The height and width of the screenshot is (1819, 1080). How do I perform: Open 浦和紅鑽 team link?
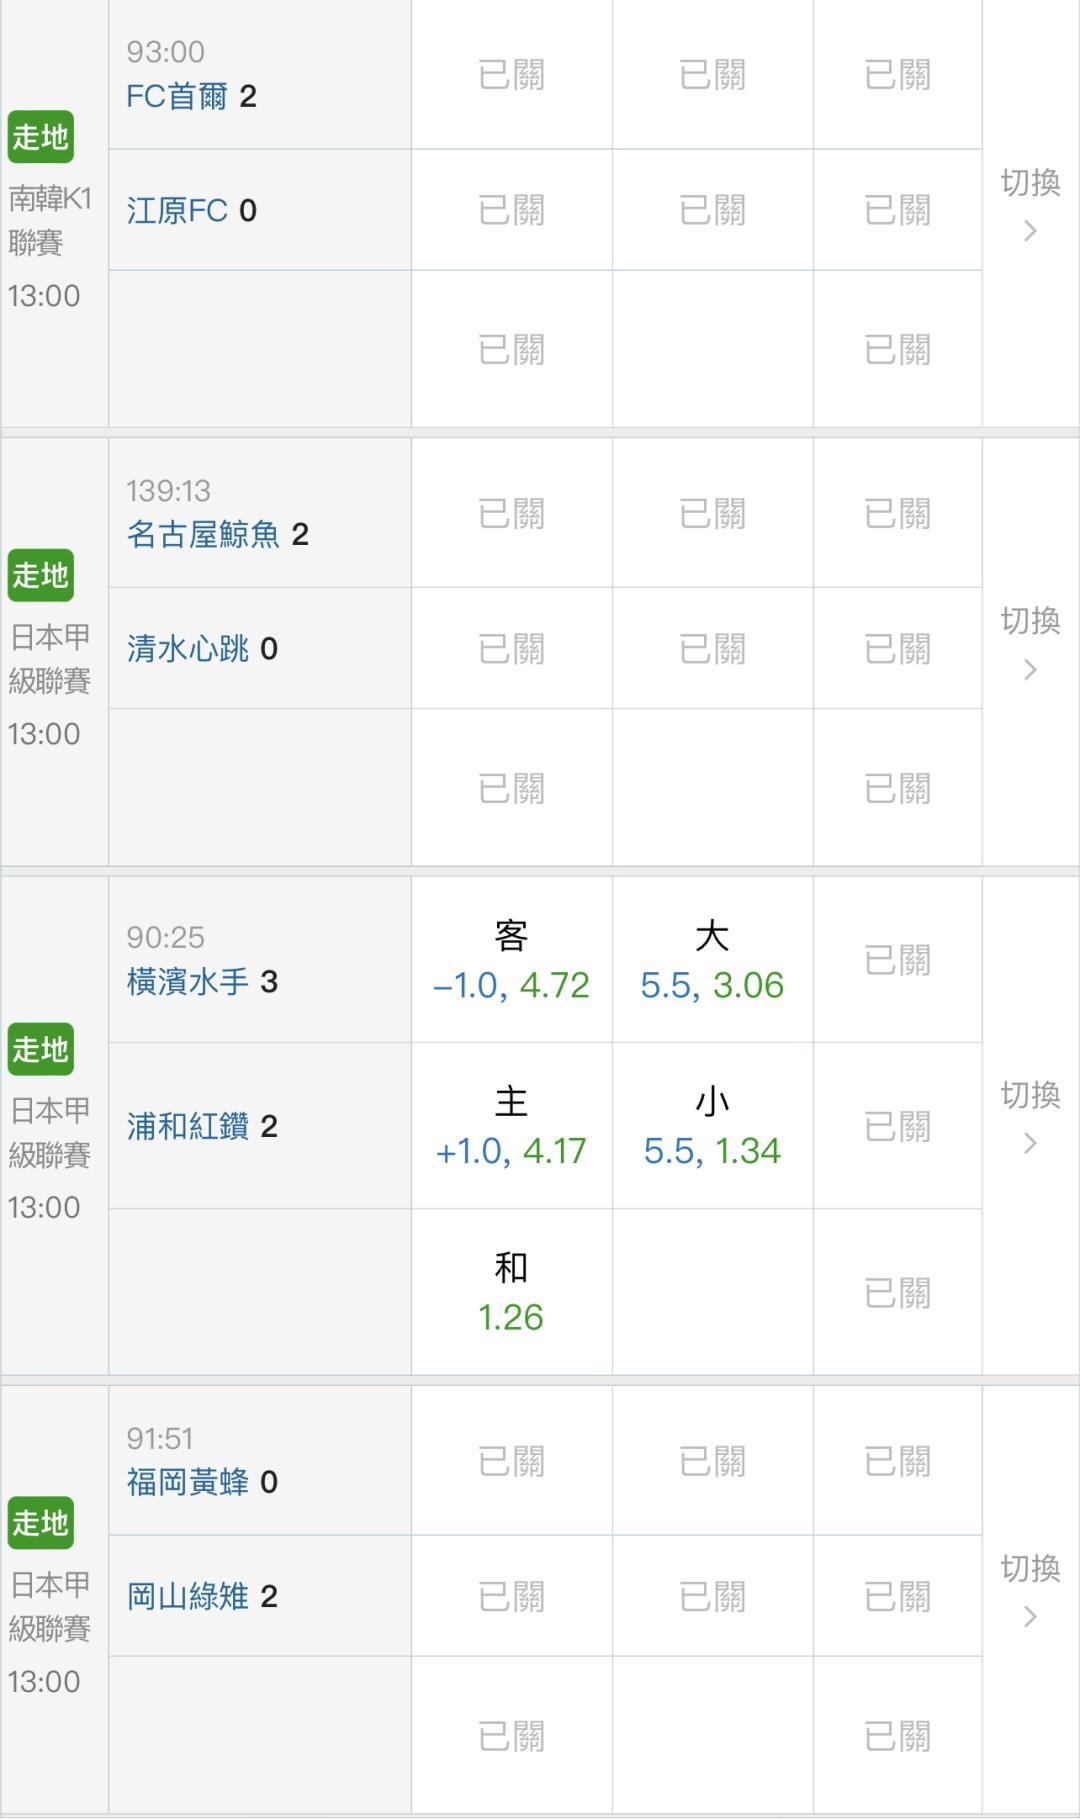pos(188,1127)
